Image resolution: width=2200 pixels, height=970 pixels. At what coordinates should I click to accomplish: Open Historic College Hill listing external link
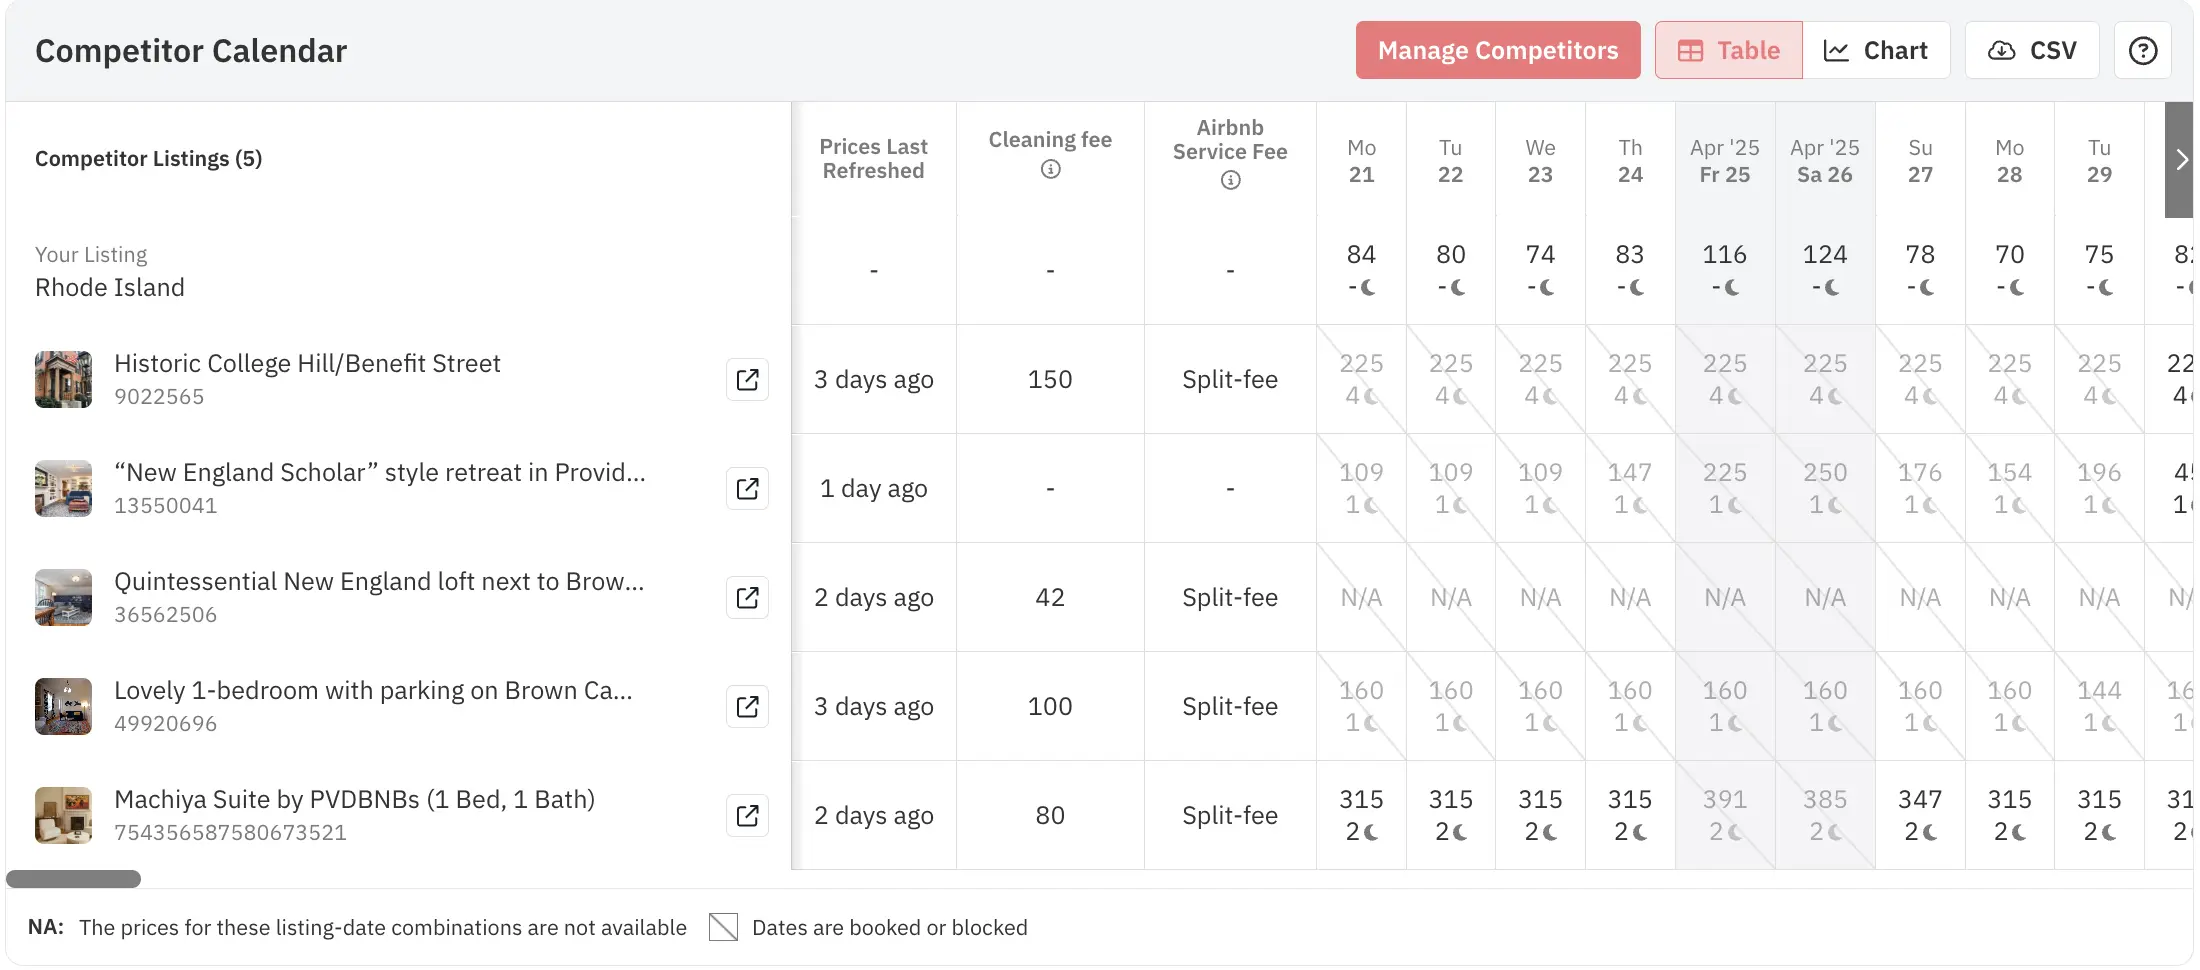tap(747, 380)
